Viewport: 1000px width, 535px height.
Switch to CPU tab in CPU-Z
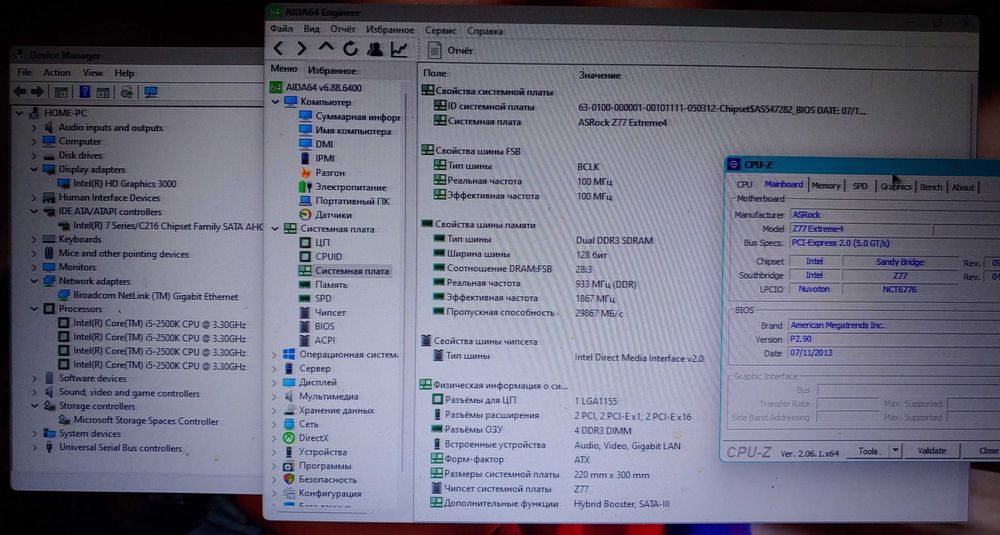(x=744, y=185)
